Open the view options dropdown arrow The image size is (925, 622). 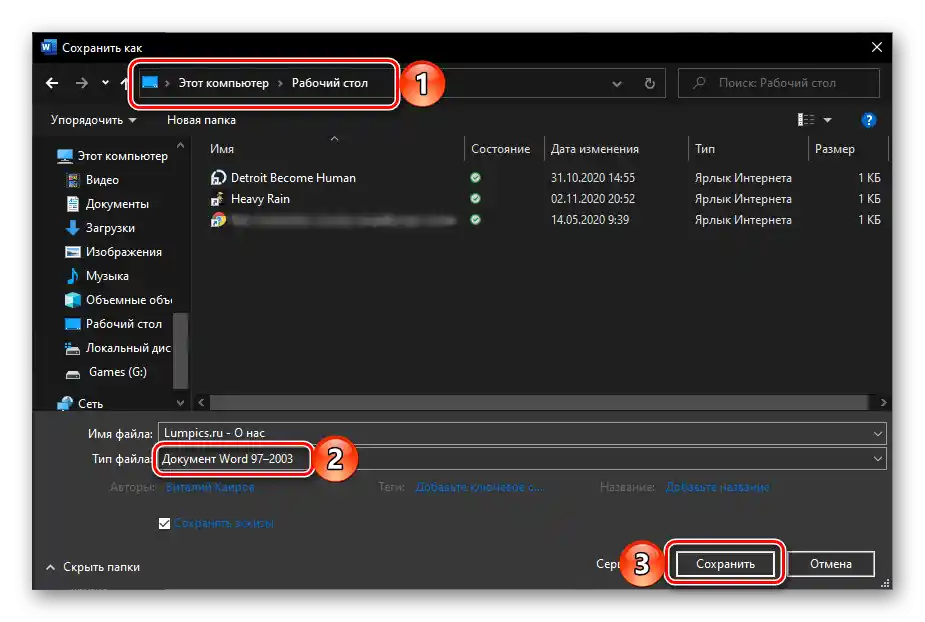pos(828,120)
